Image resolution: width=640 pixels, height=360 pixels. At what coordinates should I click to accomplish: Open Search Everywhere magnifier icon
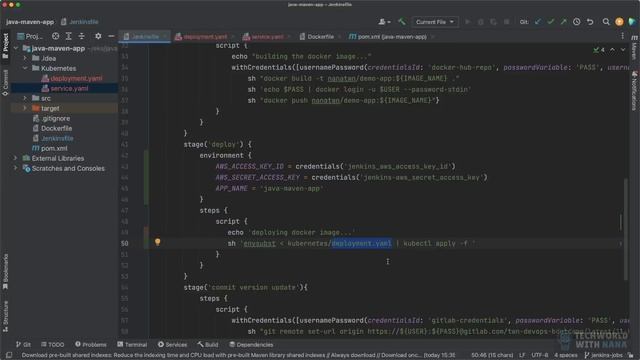click(x=606, y=22)
